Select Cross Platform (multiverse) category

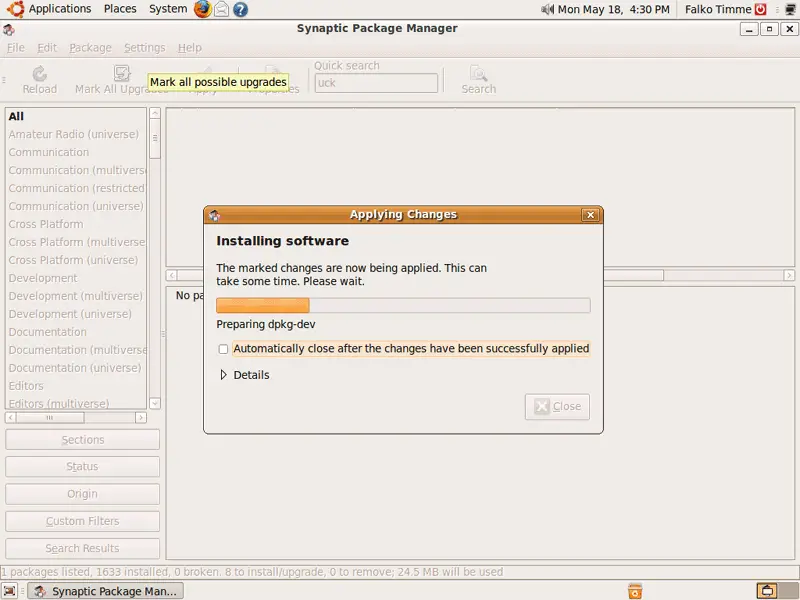(x=76, y=242)
